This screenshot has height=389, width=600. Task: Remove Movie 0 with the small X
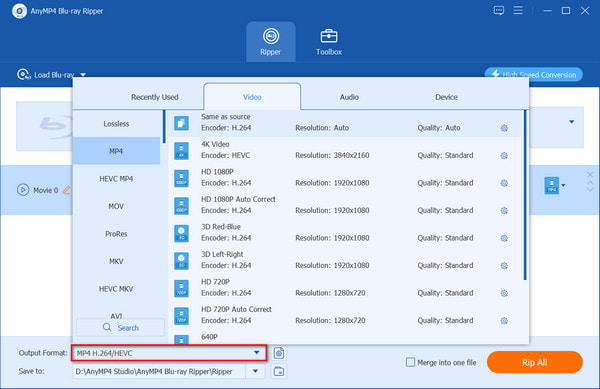coord(590,175)
